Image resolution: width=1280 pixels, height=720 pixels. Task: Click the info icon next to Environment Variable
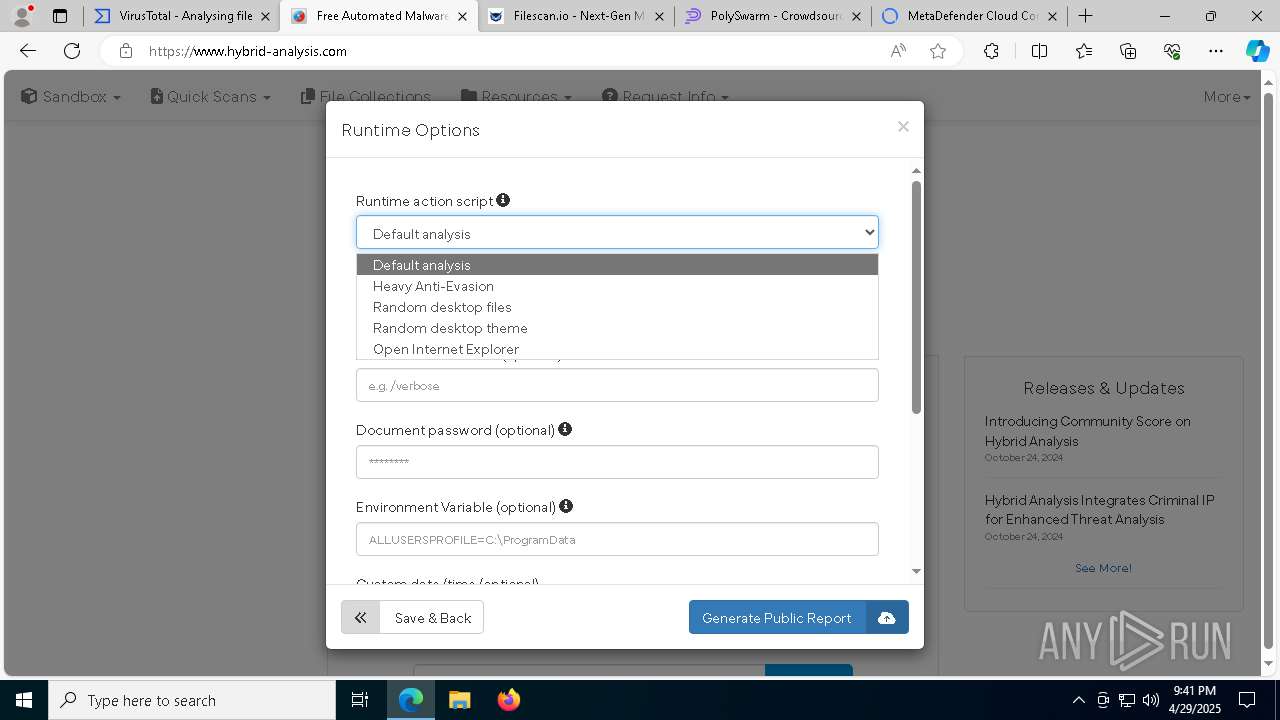tap(566, 506)
